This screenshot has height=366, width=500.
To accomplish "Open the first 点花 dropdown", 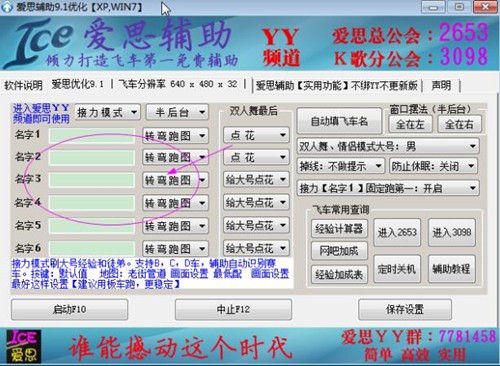I will (256, 135).
